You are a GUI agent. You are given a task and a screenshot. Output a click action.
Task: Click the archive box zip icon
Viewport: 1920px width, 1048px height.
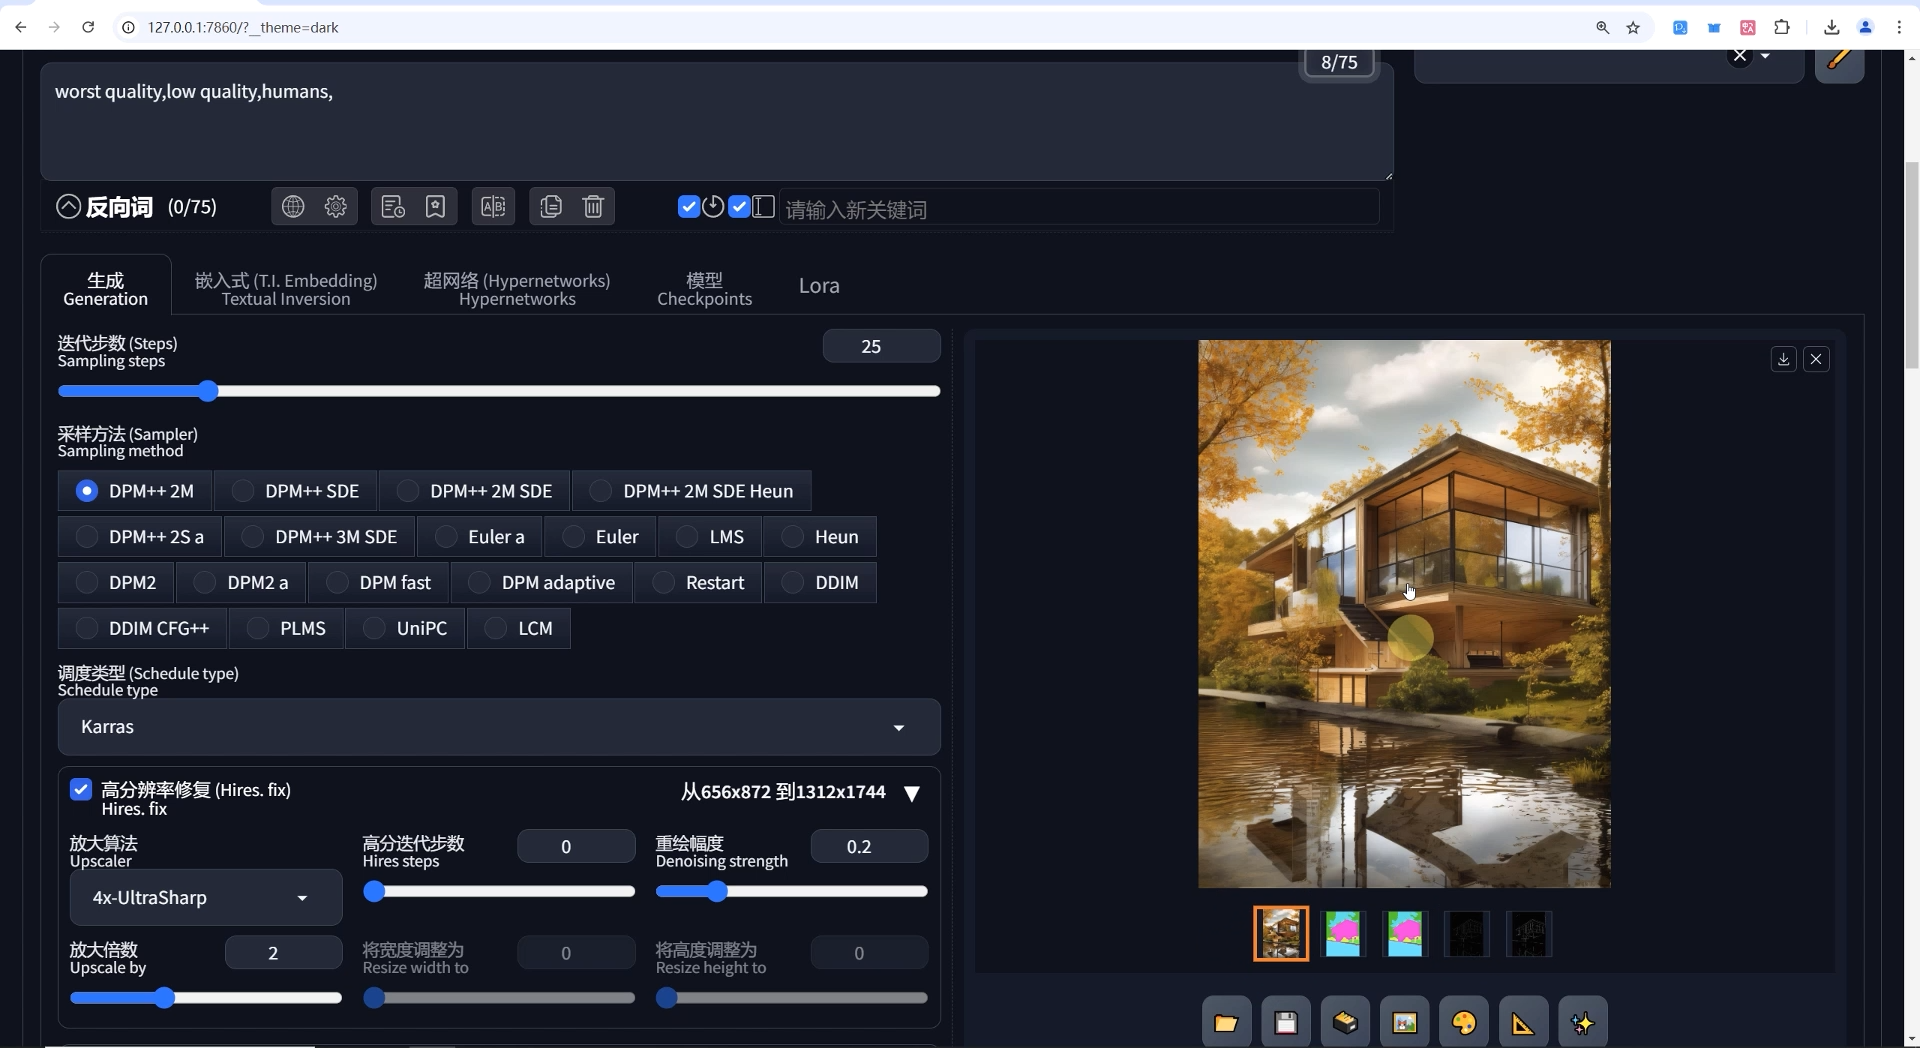(x=1345, y=1023)
